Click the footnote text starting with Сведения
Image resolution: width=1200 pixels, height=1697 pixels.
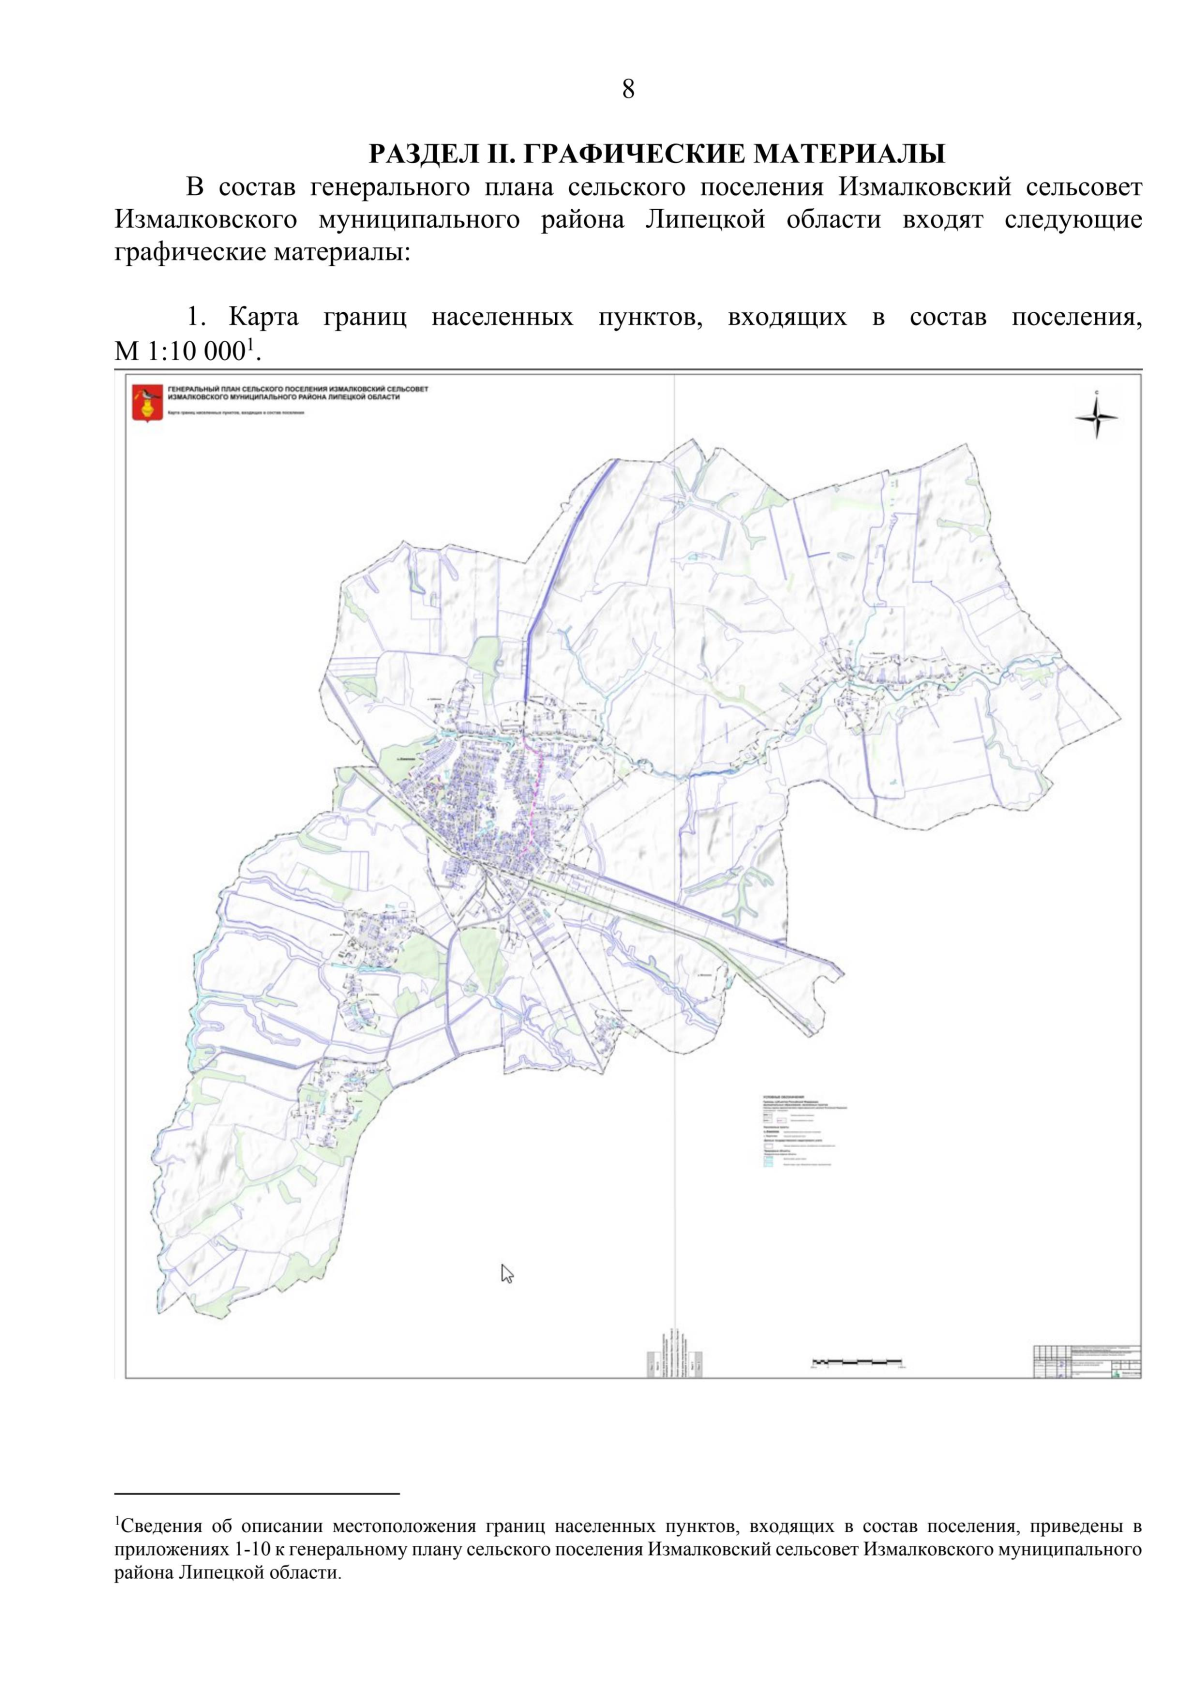(x=628, y=1549)
